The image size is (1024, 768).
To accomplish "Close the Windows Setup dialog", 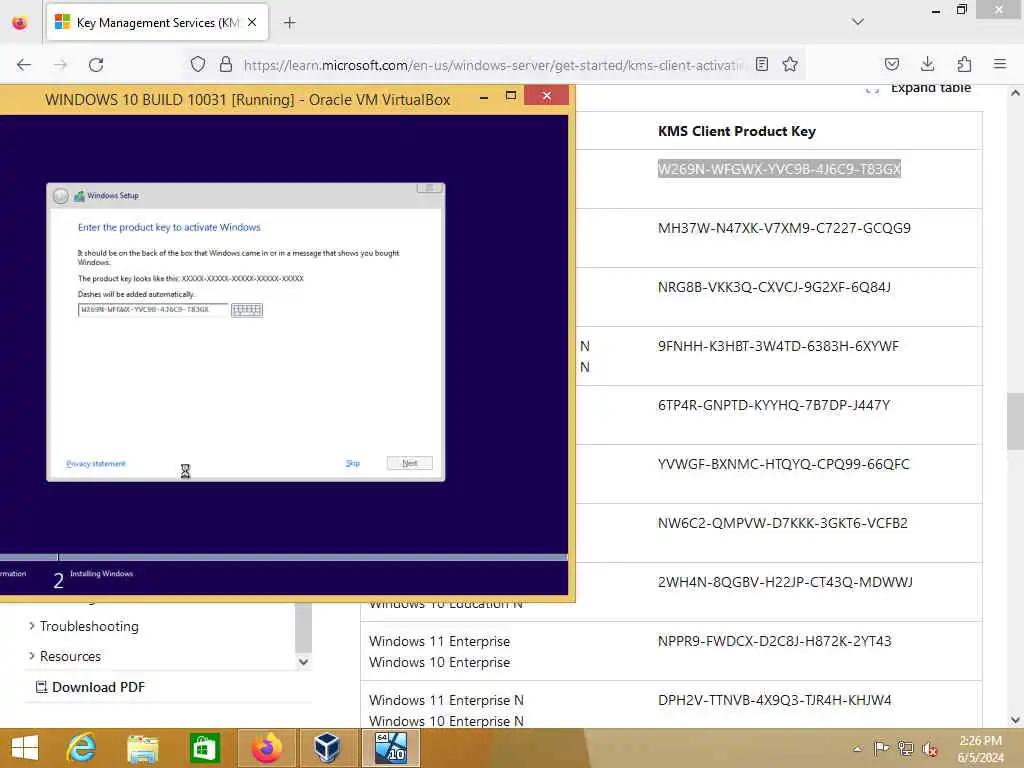I will (430, 188).
